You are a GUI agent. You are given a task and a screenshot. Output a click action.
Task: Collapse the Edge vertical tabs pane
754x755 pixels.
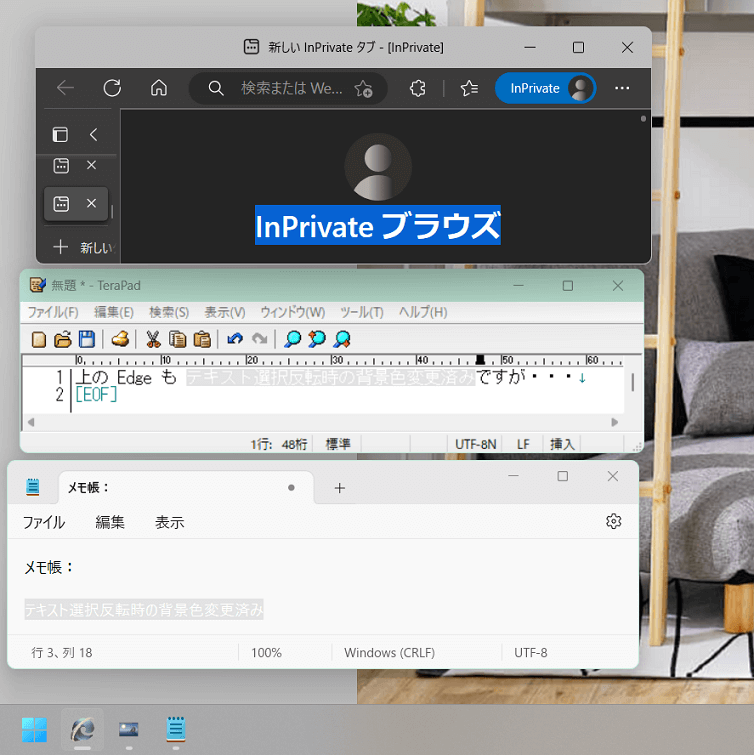(93, 134)
